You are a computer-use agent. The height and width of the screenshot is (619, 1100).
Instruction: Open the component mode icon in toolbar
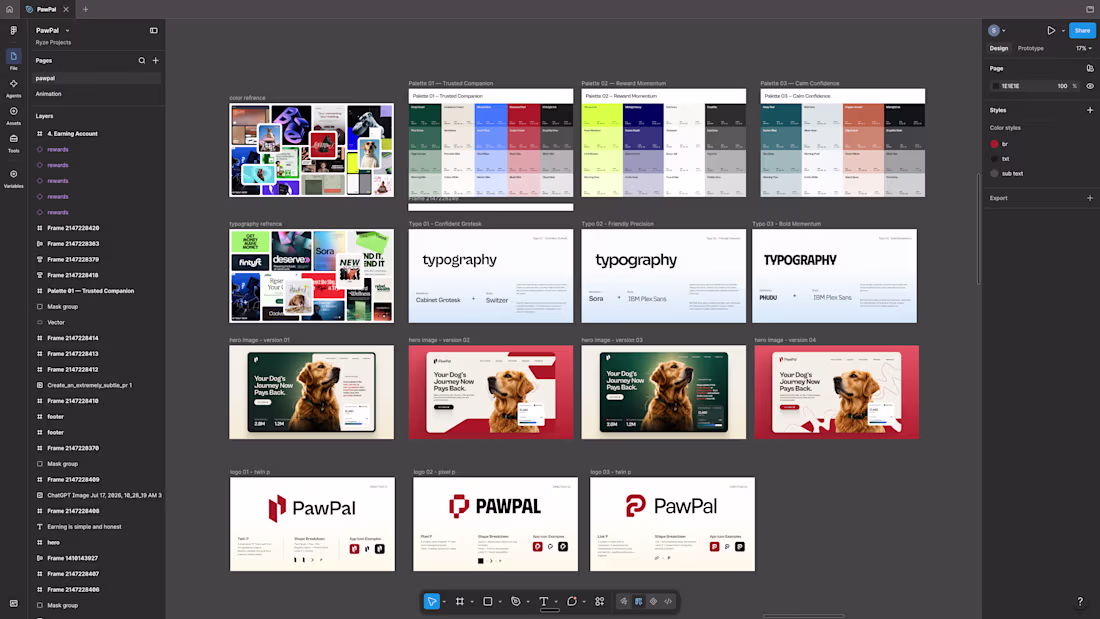coord(653,601)
